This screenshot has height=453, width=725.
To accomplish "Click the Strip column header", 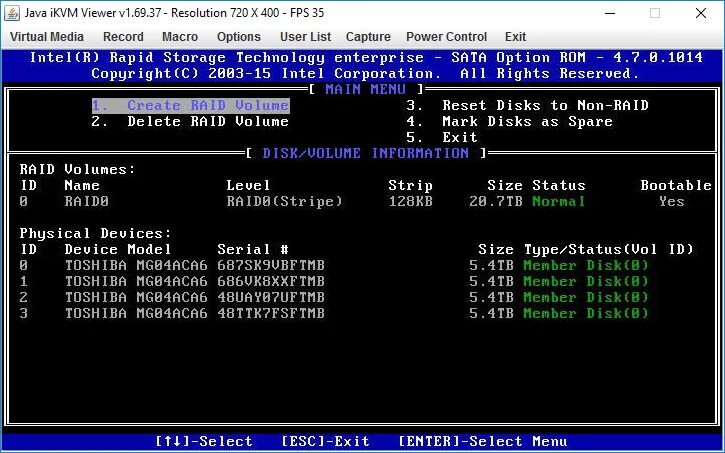I will [411, 185].
